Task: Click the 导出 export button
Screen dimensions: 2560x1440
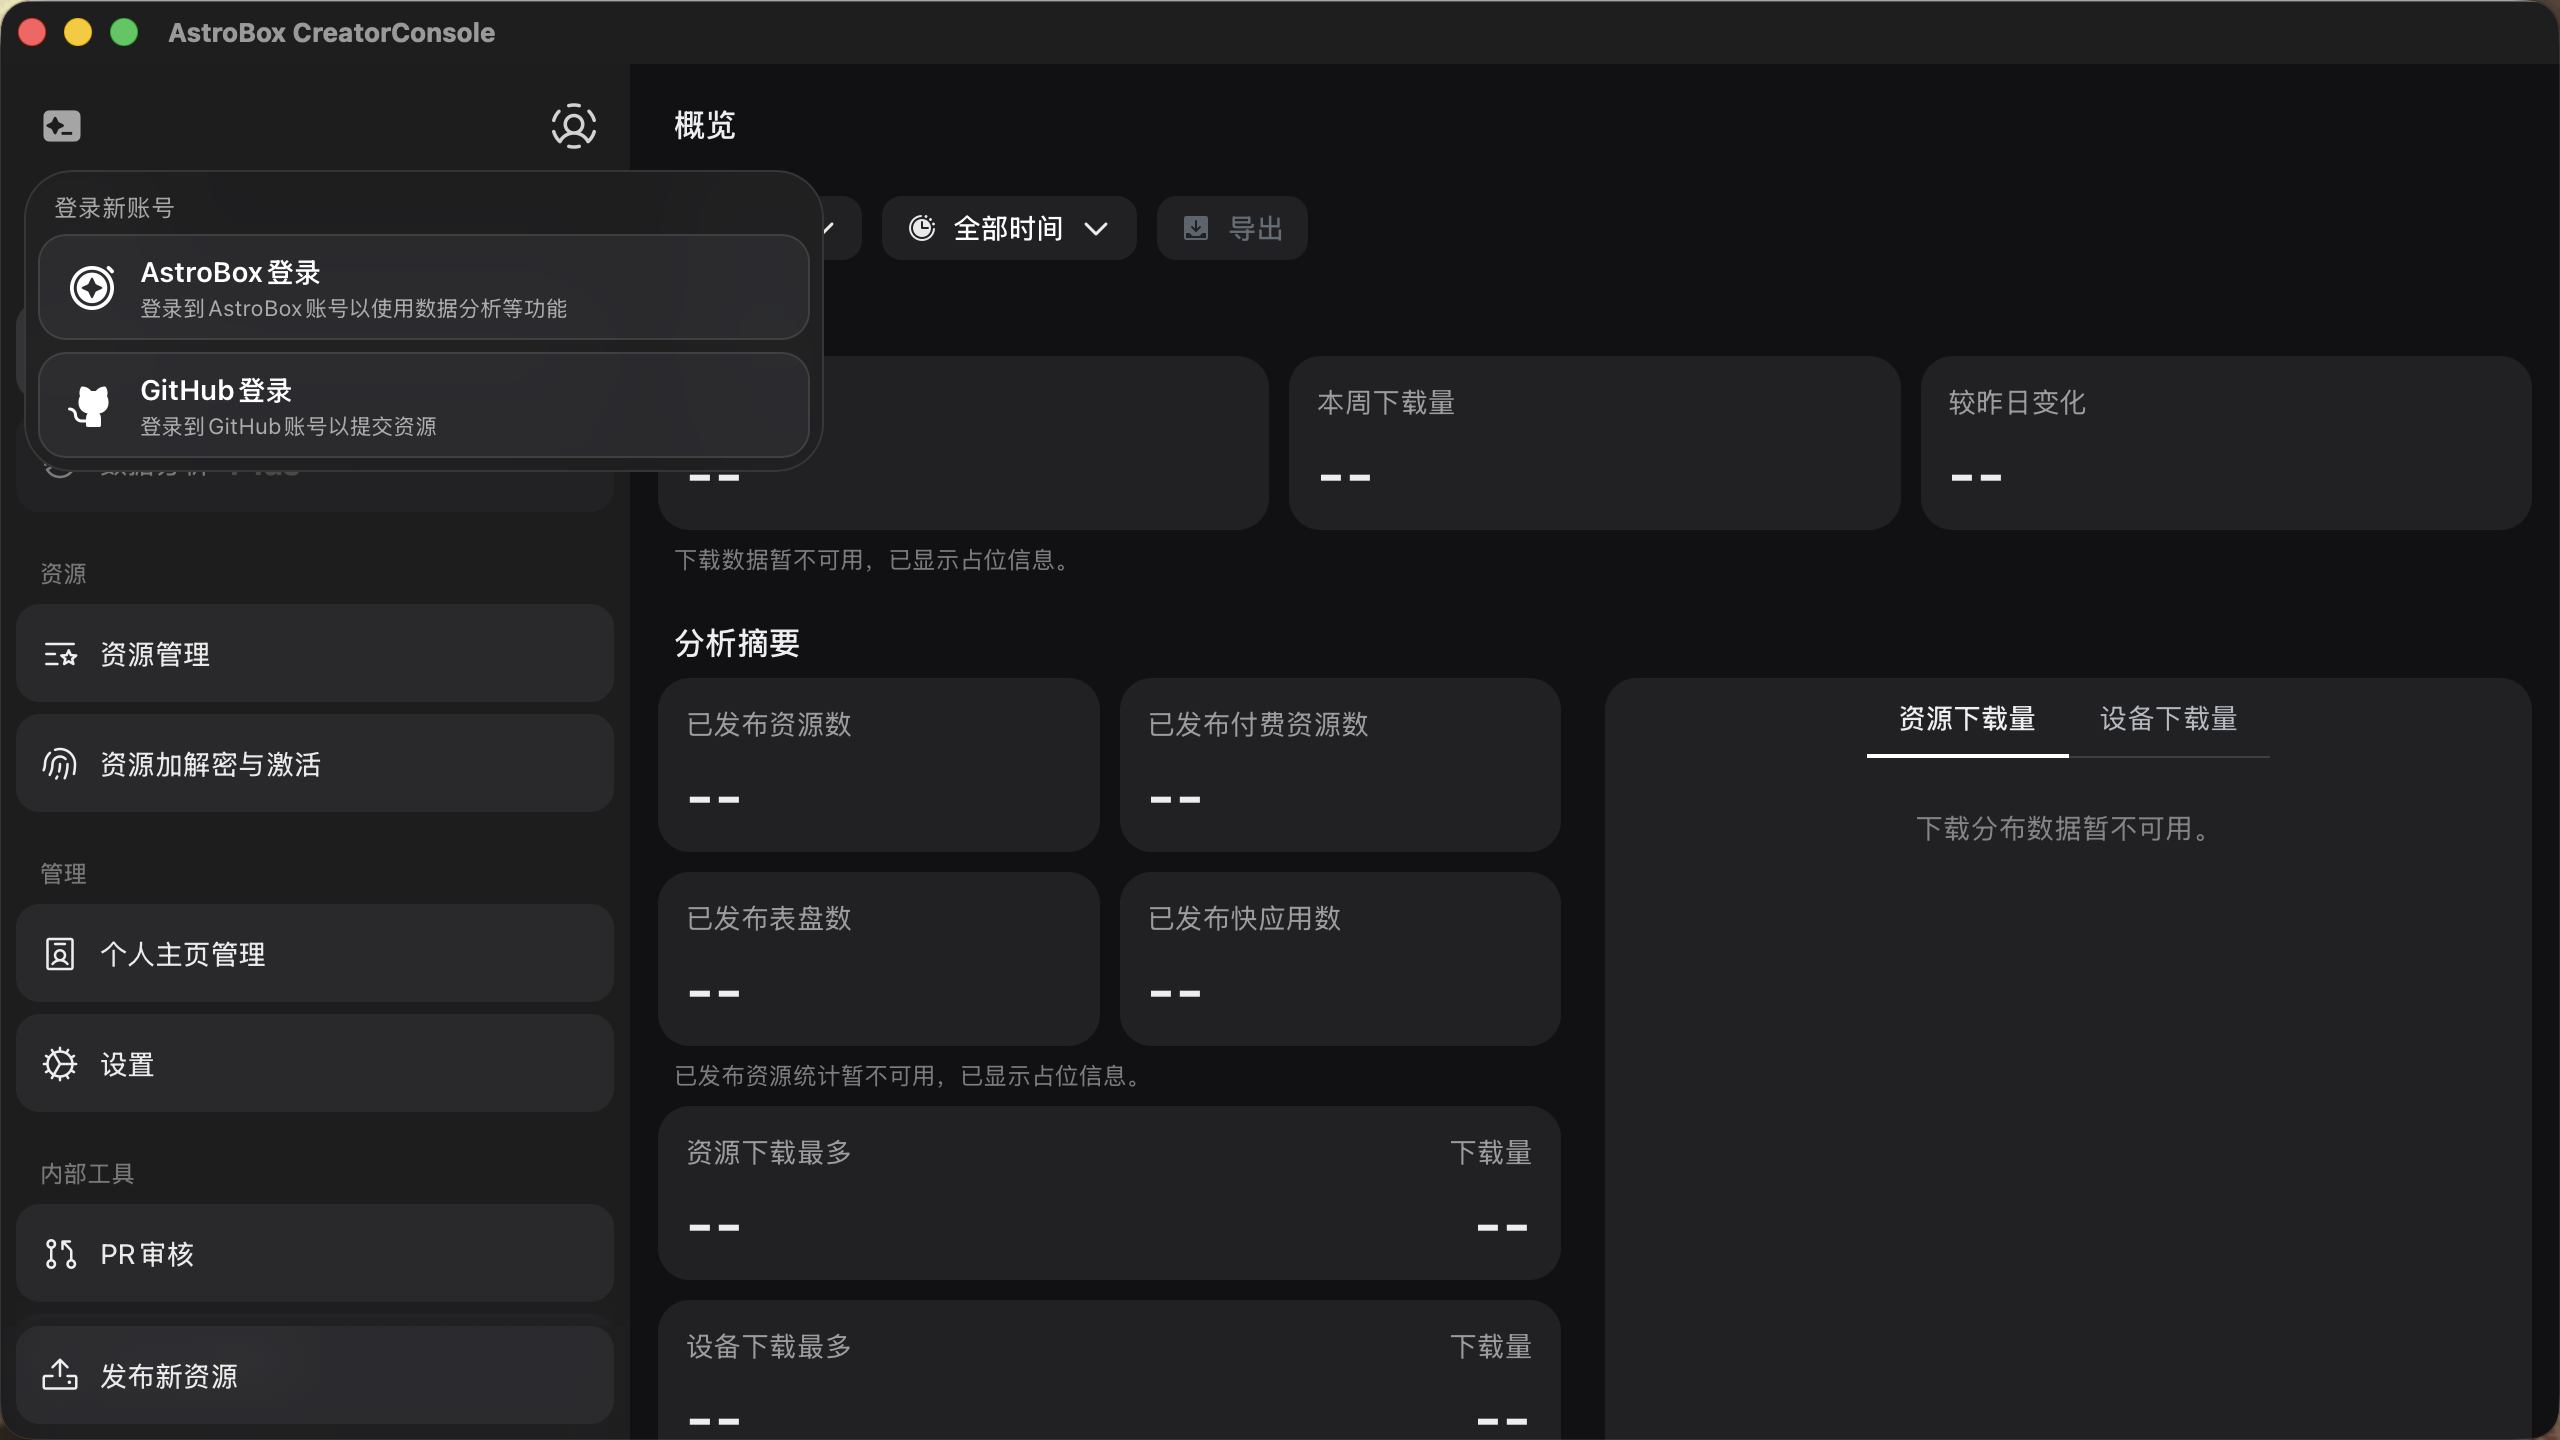Action: [x=1232, y=229]
